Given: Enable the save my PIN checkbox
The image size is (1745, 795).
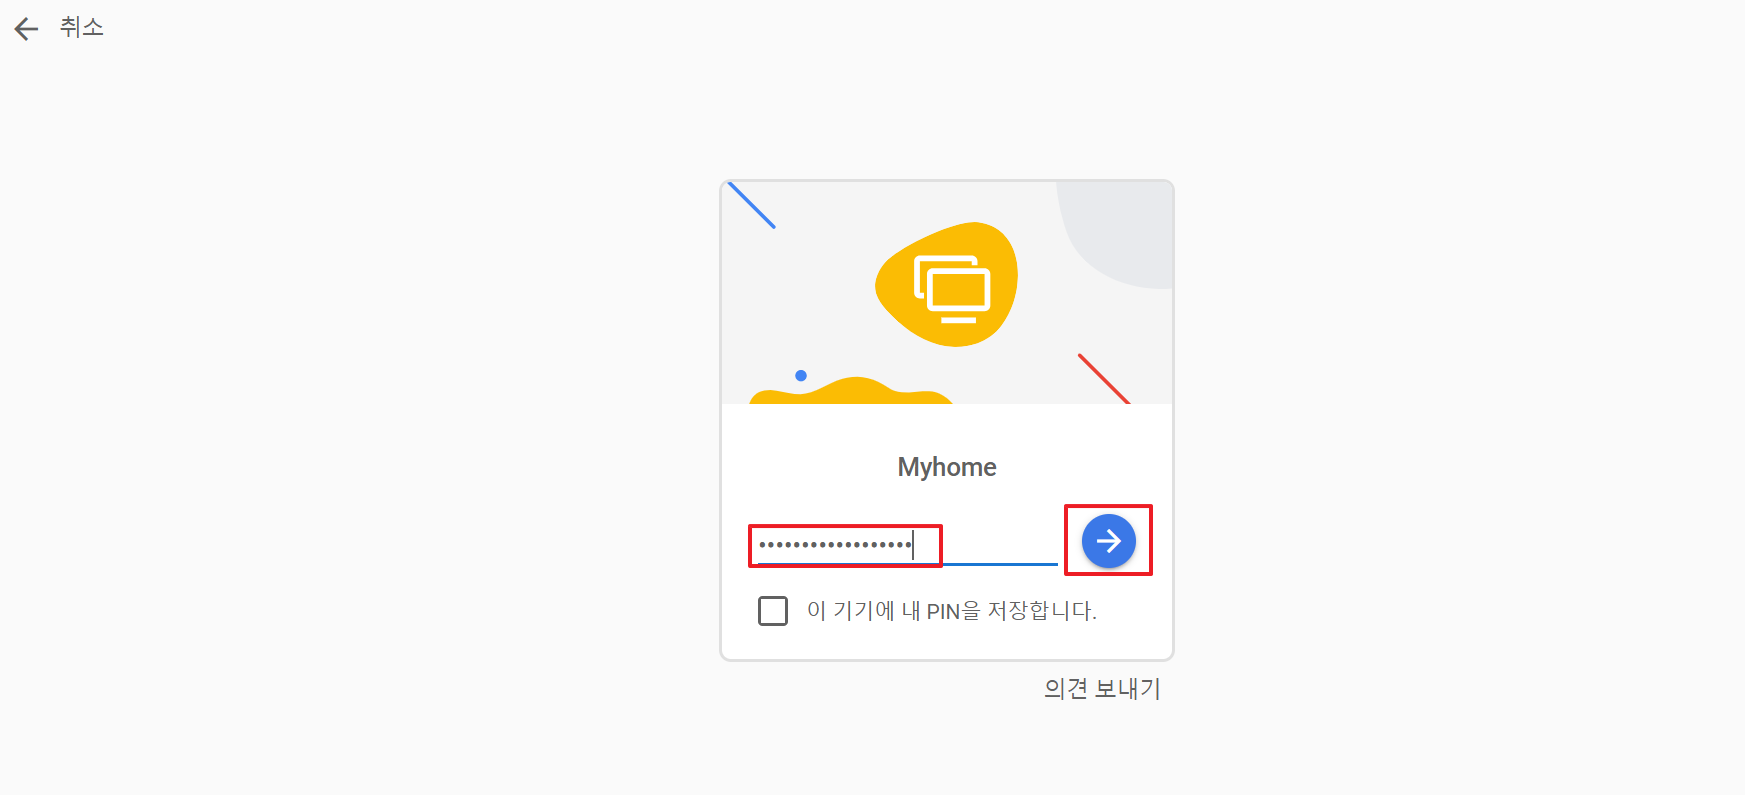Looking at the screenshot, I should [773, 610].
